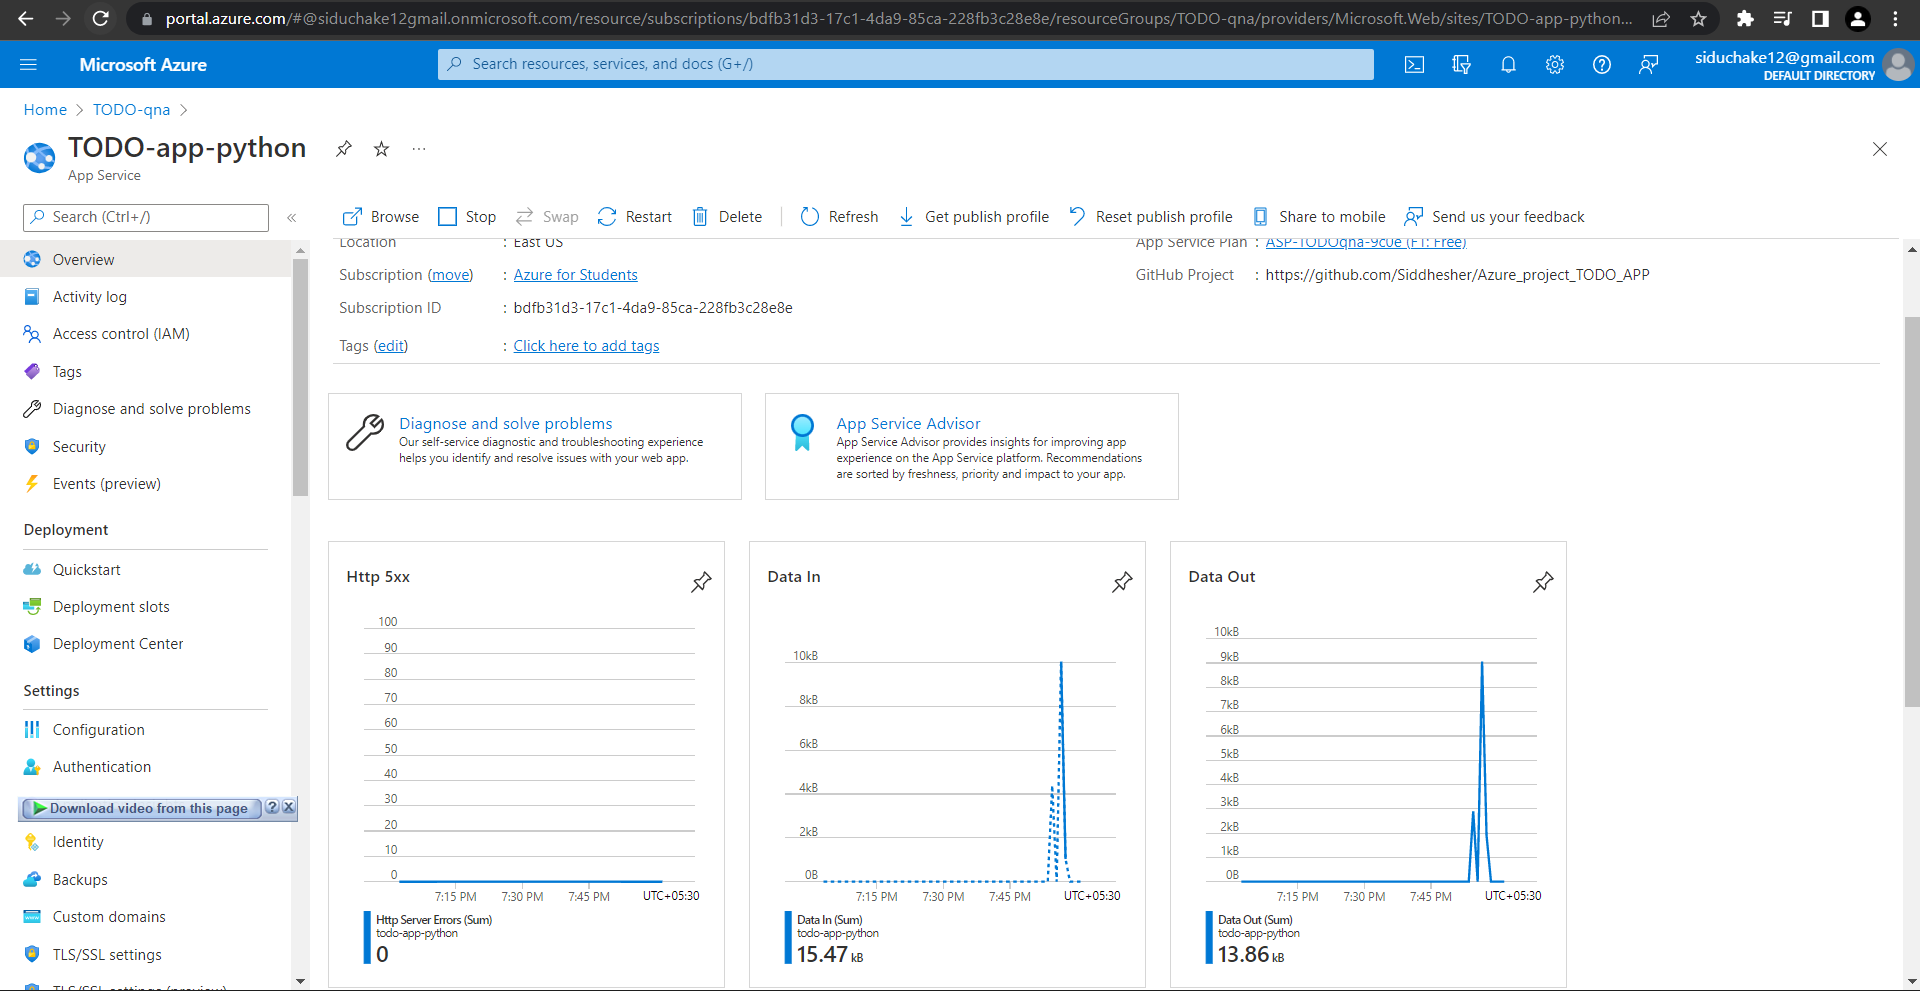
Task: Focus the global search resources box
Action: point(906,64)
